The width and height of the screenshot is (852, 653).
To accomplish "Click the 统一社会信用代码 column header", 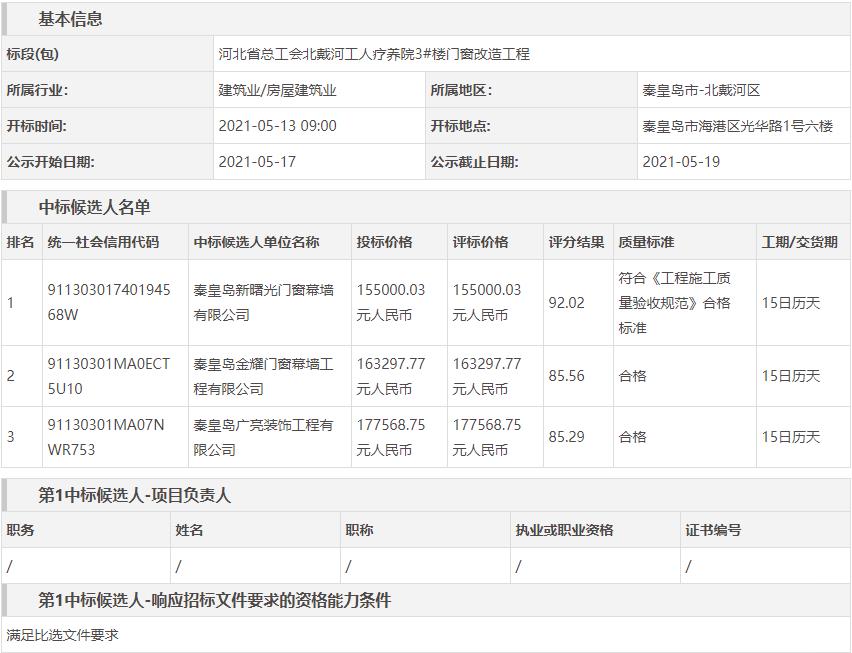I will pyautogui.click(x=102, y=242).
